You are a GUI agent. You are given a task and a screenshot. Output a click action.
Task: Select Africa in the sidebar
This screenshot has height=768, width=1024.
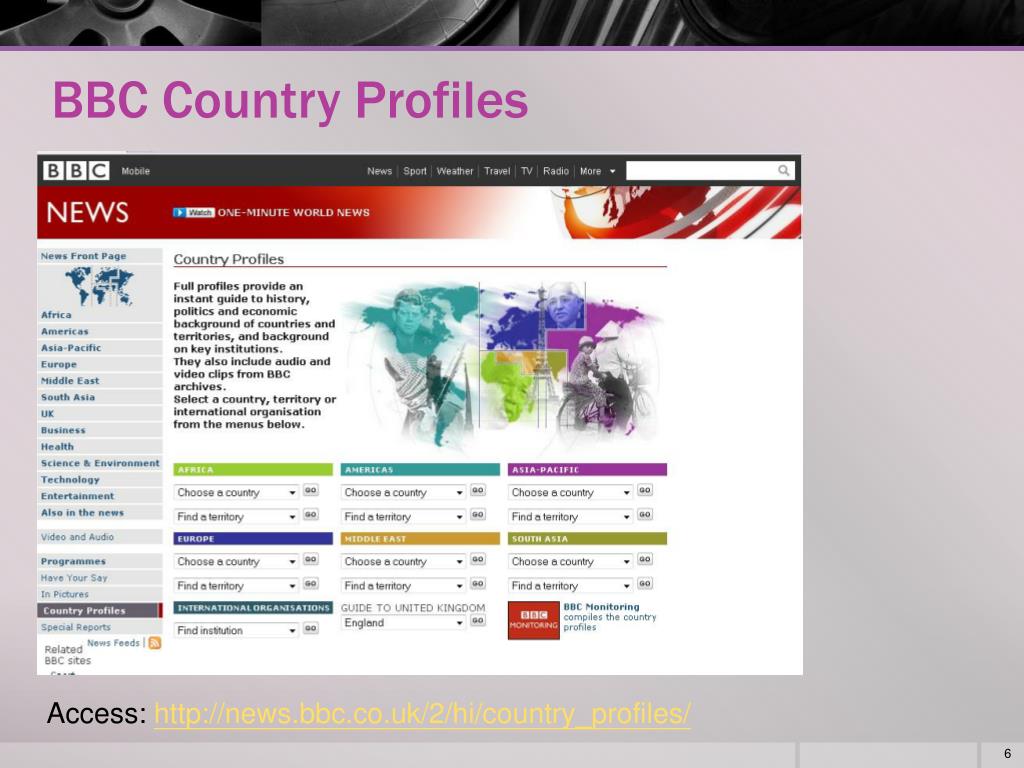[100, 315]
